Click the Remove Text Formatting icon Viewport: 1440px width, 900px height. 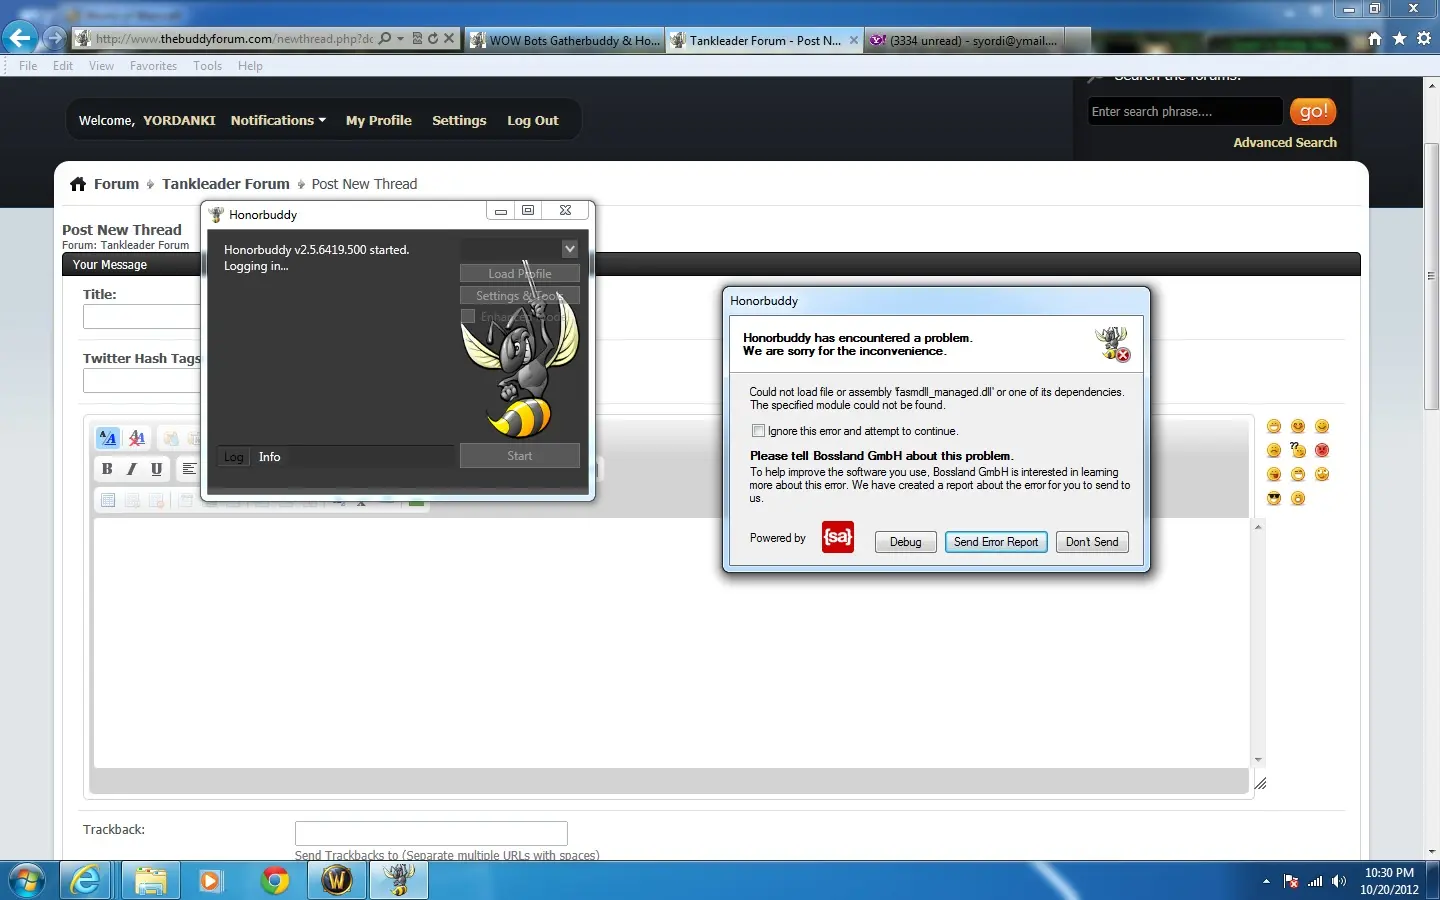pos(137,438)
